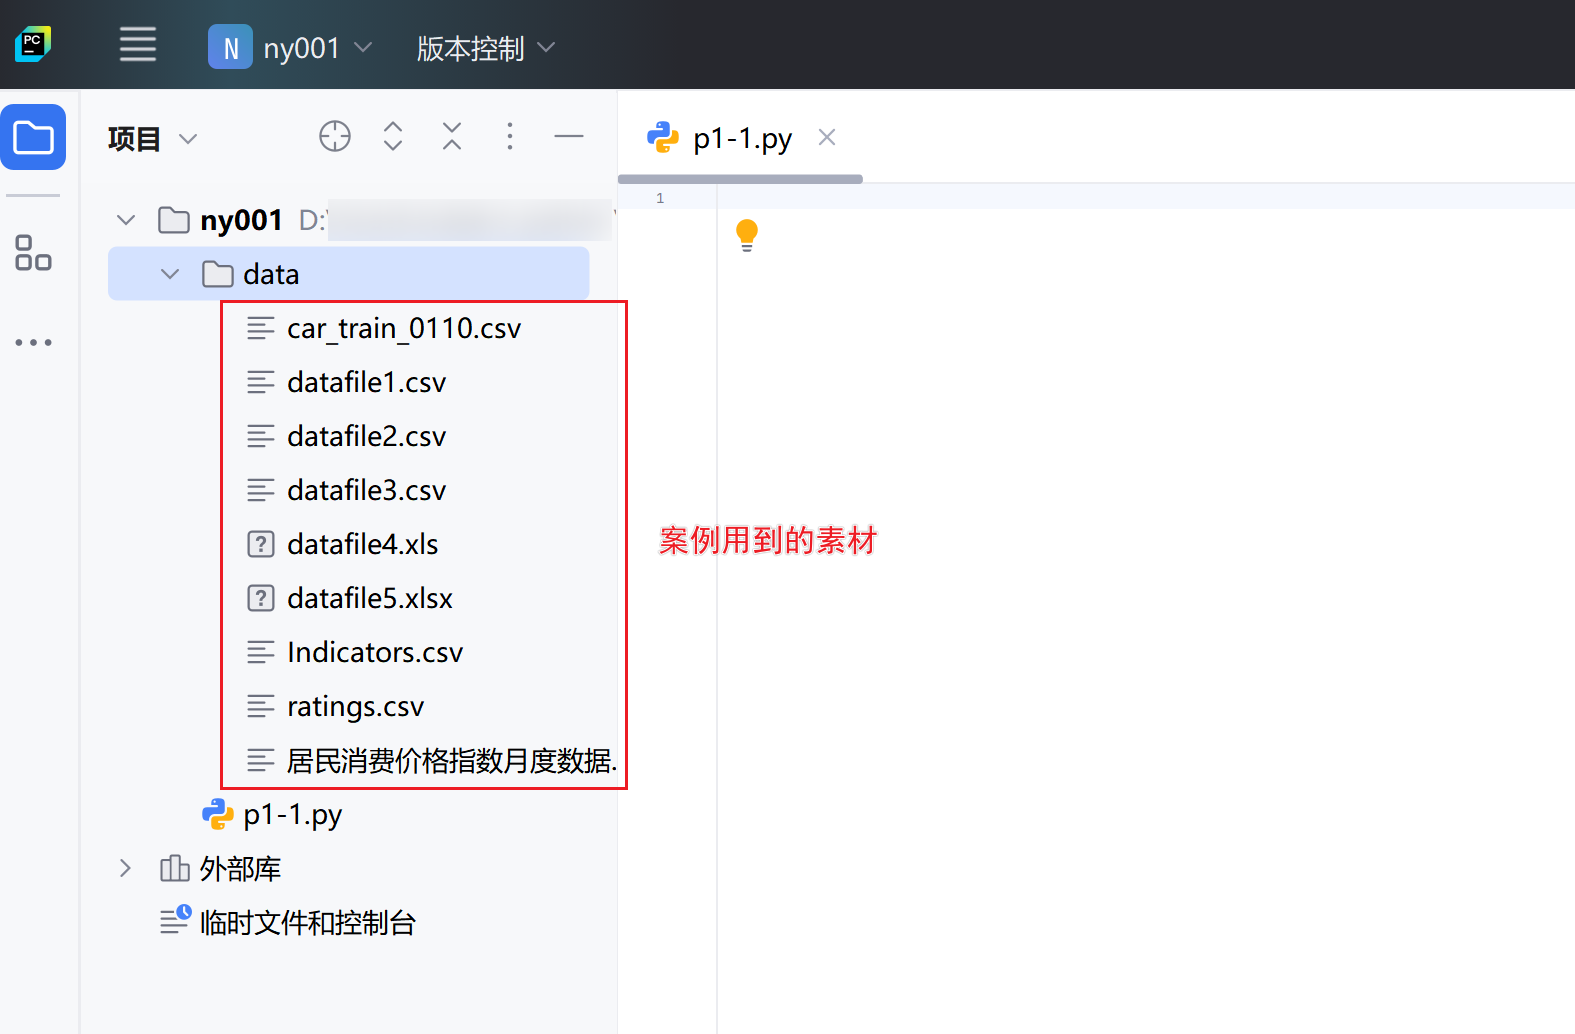Switch to the p1-1.py editor tab
1575x1034 pixels.
pyautogui.click(x=741, y=138)
